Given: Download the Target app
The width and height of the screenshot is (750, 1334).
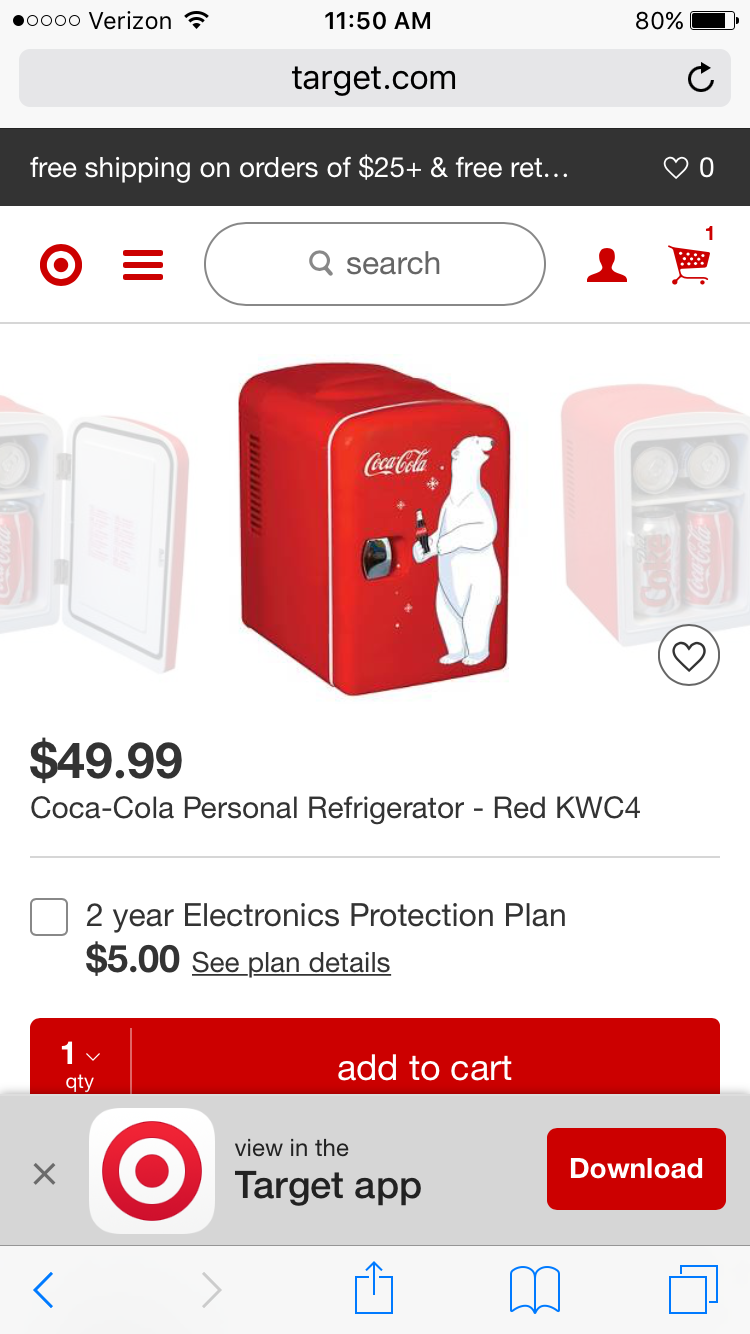Looking at the screenshot, I should point(636,1169).
